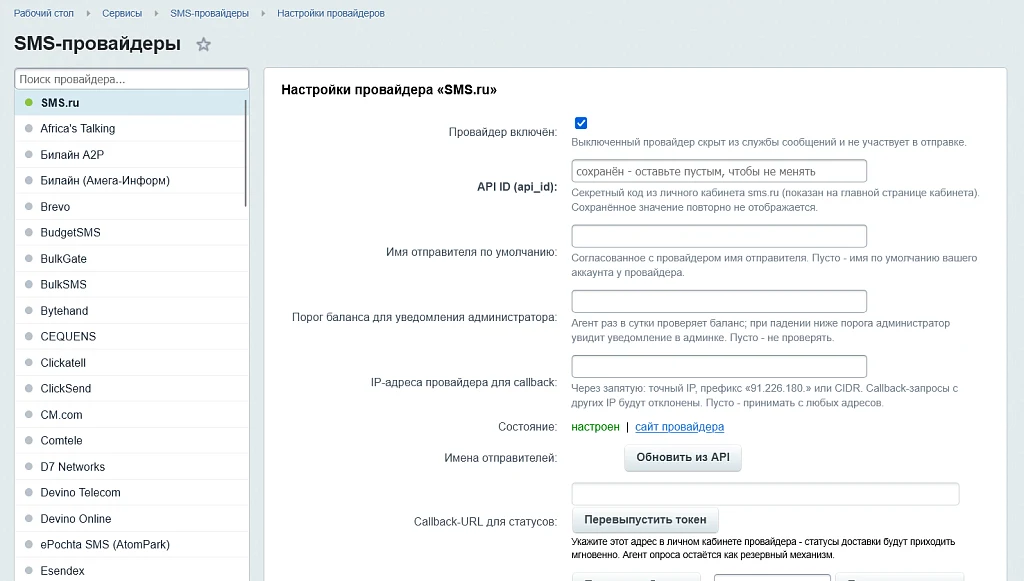1024x581 pixels.
Task: Open the "Рабочий стол" breadcrumb
Action: point(44,13)
